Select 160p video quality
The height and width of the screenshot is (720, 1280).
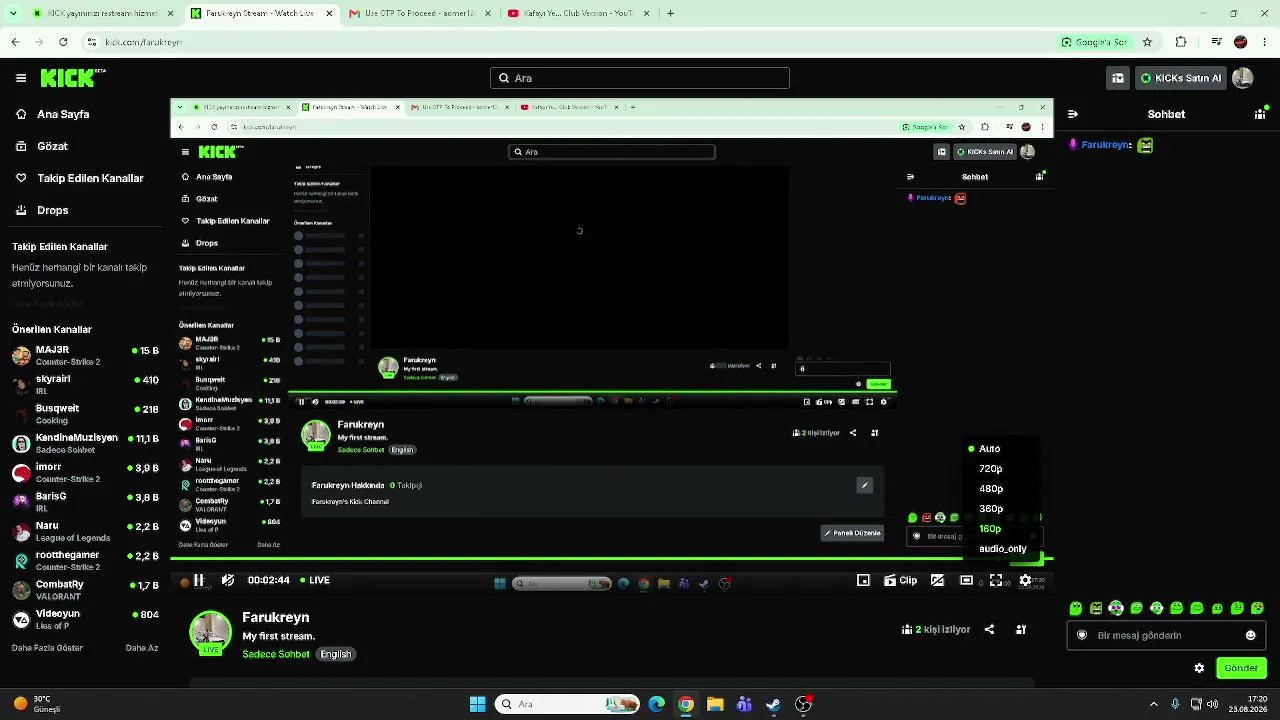(x=990, y=529)
